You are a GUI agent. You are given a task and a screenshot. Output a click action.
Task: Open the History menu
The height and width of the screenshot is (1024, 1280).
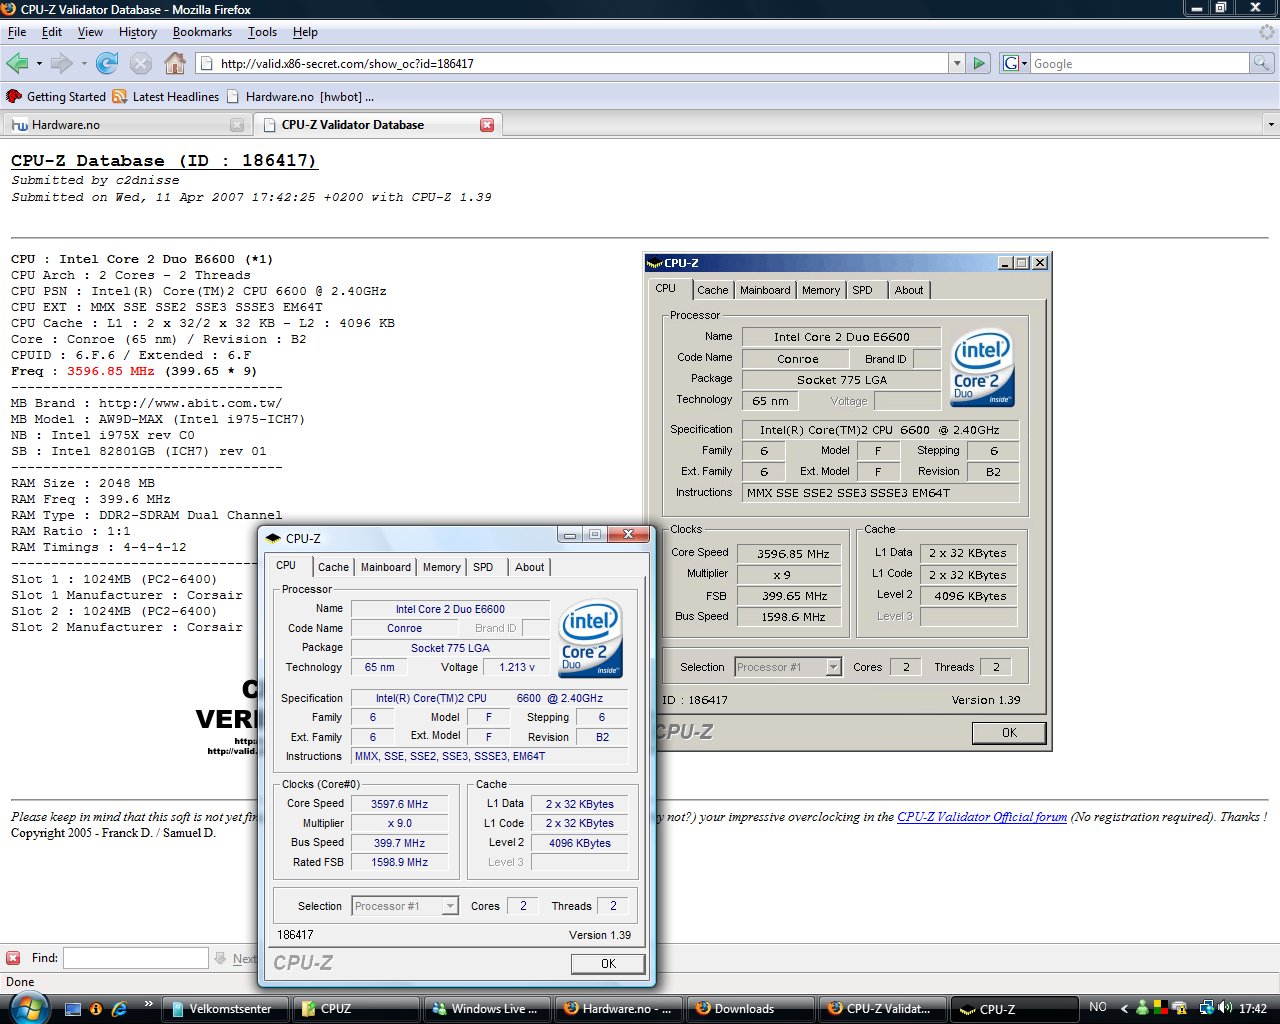tap(138, 32)
